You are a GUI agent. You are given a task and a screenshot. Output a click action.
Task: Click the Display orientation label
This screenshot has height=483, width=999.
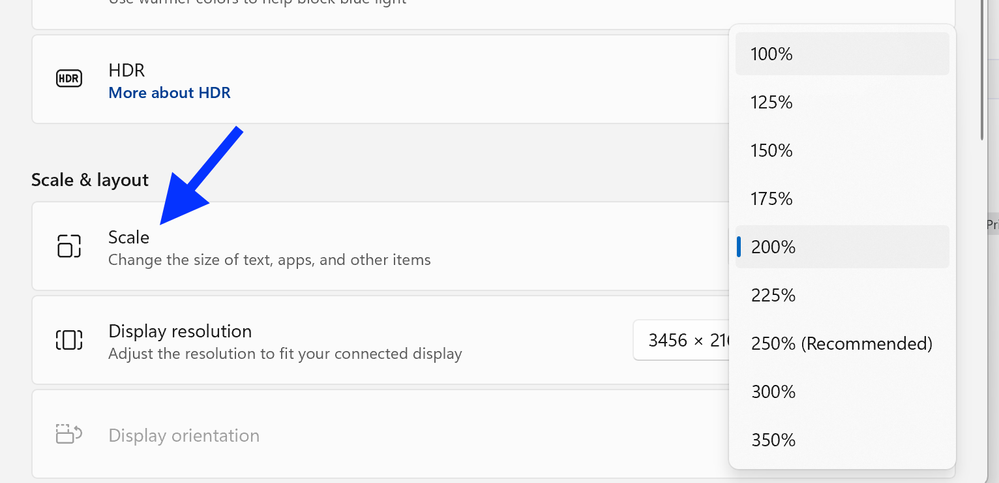(184, 435)
